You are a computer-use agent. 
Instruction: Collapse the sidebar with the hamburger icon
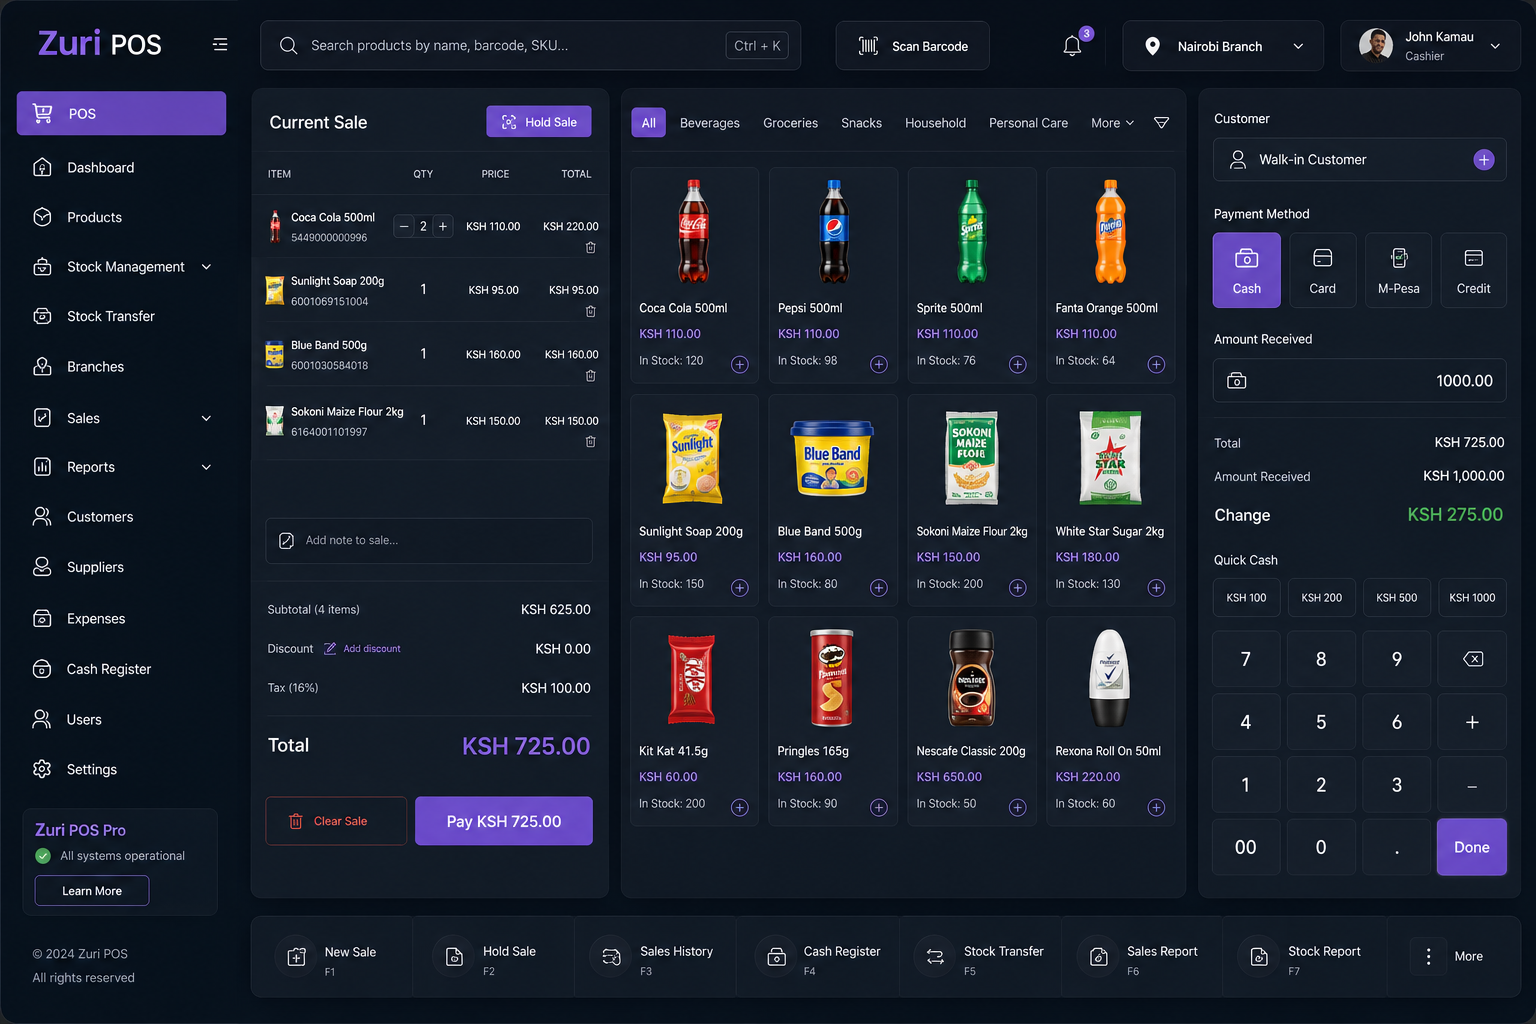coord(220,45)
